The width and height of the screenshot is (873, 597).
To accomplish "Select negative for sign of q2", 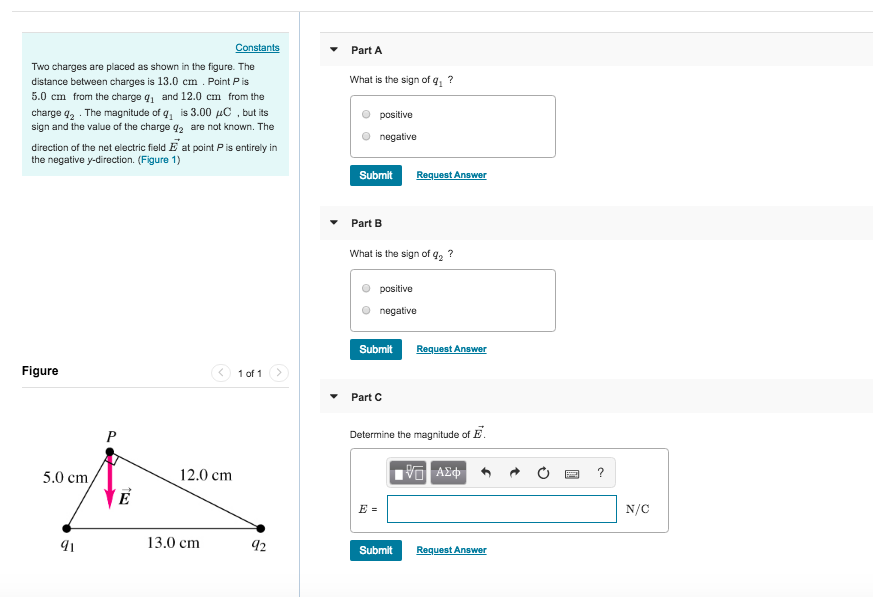I will tap(366, 310).
